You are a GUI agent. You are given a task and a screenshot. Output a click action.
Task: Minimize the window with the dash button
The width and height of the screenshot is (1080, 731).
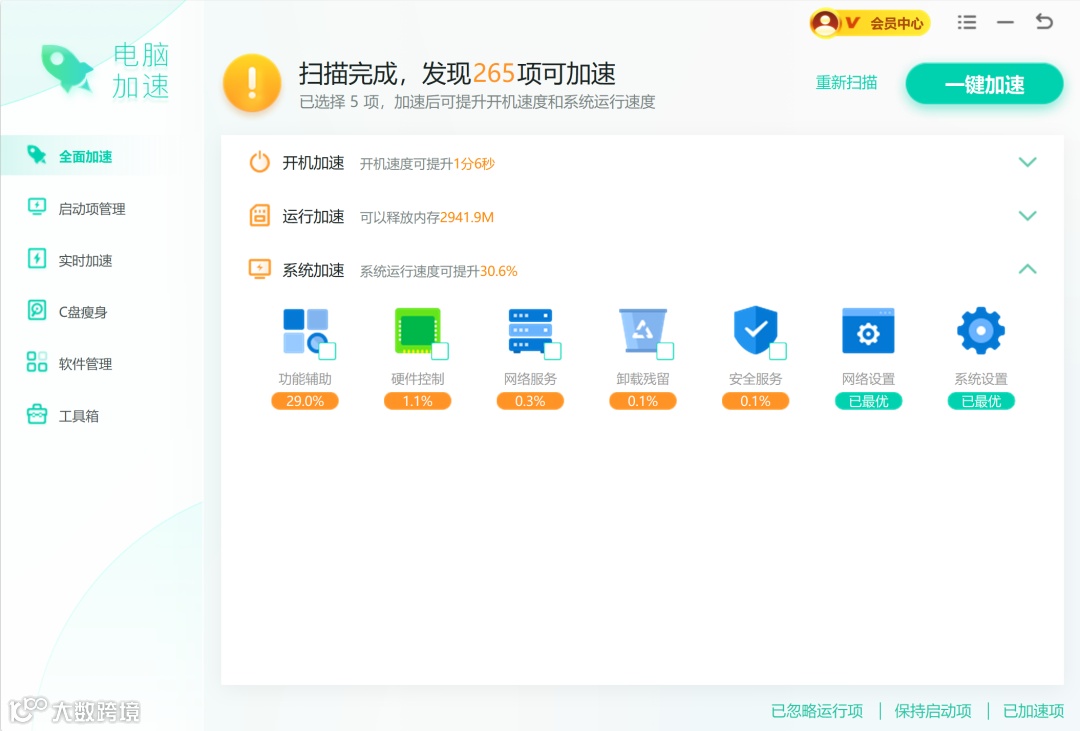1005,23
